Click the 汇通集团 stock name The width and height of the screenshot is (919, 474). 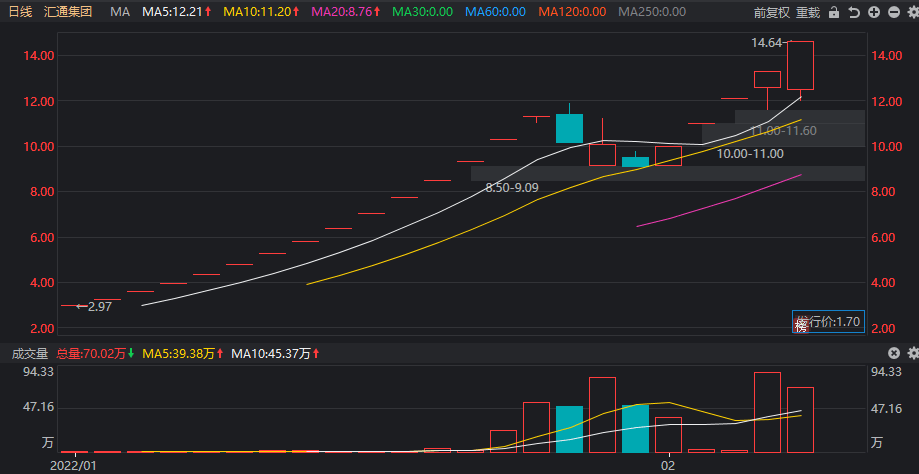click(x=68, y=12)
